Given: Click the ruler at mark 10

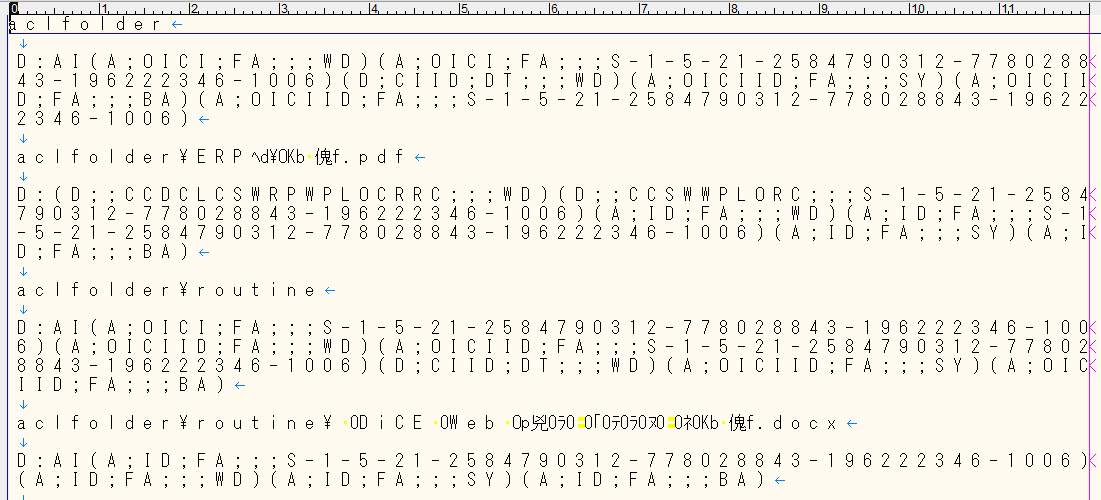Looking at the screenshot, I should 916,9.
